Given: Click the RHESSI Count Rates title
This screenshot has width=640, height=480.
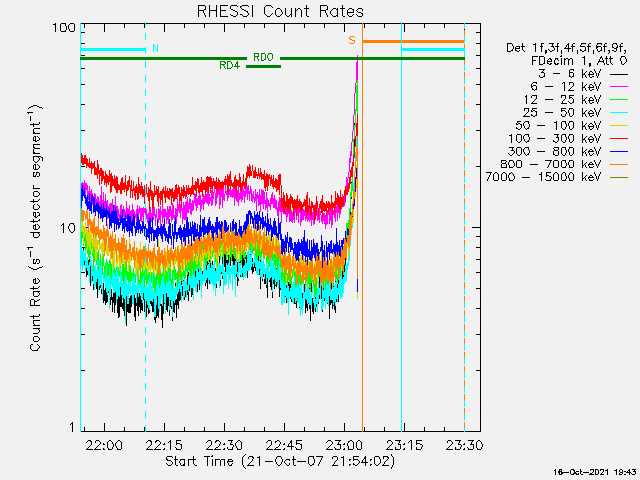Looking at the screenshot, I should [280, 11].
